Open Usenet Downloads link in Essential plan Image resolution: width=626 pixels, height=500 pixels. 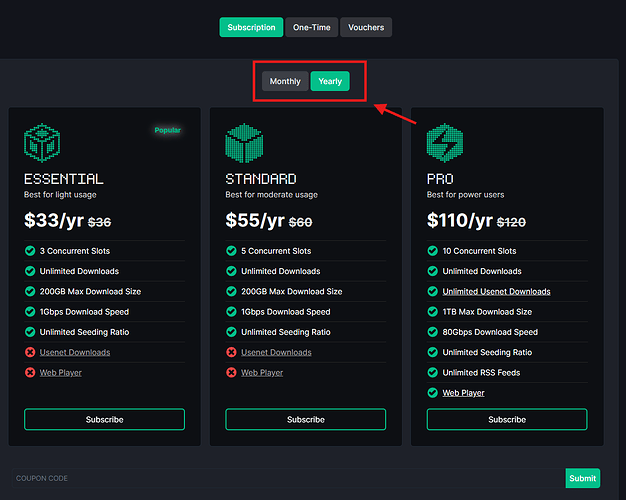[75, 352]
